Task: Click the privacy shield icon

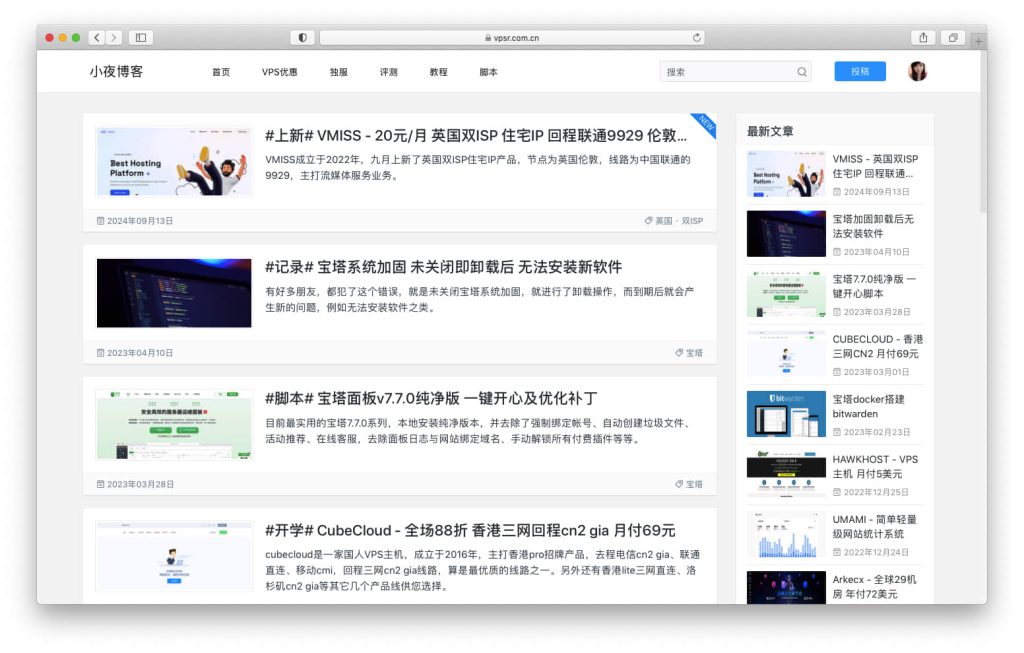Action: (x=302, y=38)
